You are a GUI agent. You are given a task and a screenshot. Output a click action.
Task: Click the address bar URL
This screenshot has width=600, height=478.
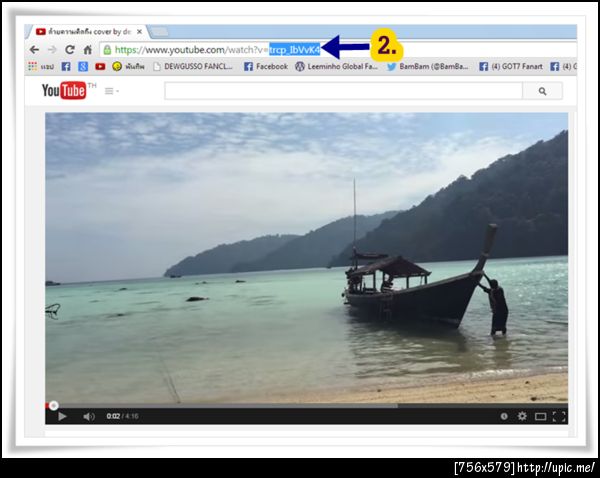point(217,50)
